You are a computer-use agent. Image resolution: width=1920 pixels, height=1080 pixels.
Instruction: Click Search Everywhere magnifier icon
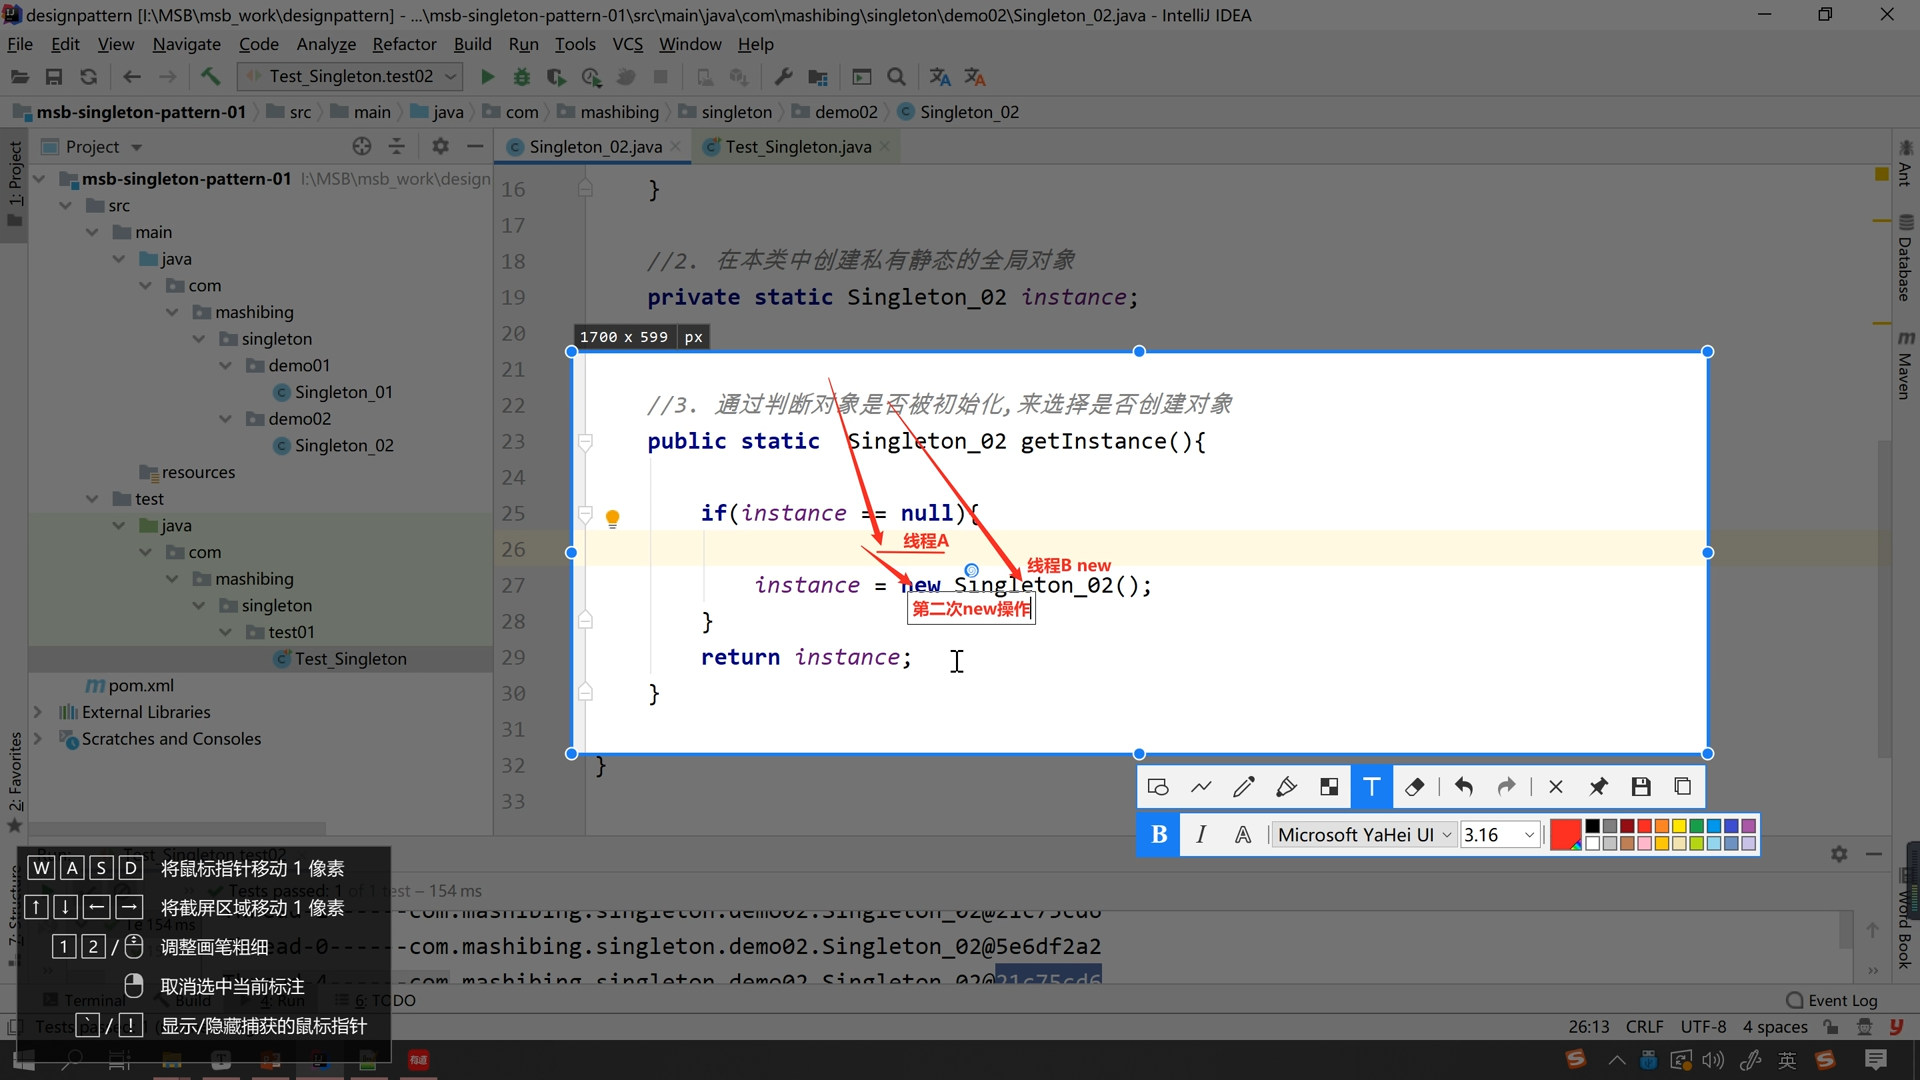click(x=897, y=77)
